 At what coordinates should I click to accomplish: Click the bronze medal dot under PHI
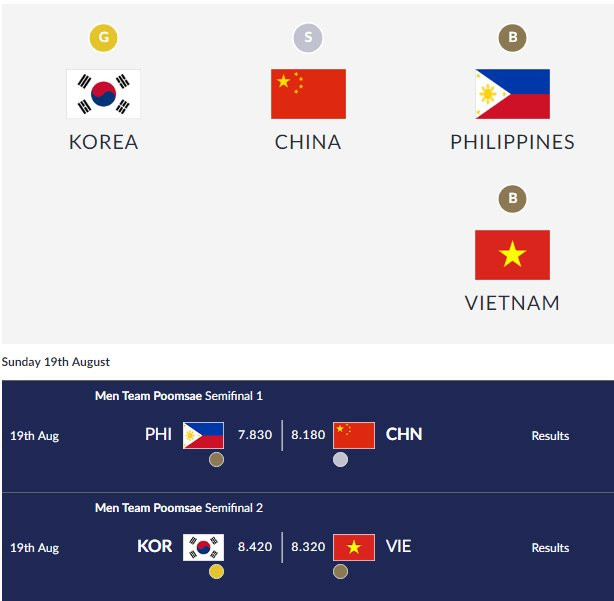coord(216,460)
